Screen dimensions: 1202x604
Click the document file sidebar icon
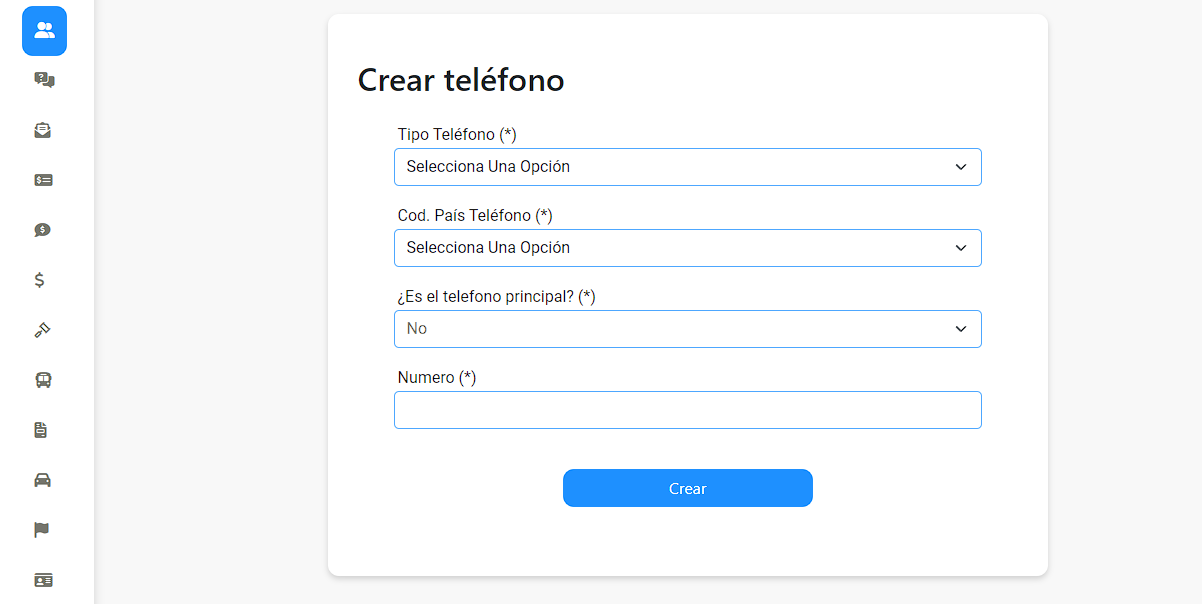coord(41,430)
